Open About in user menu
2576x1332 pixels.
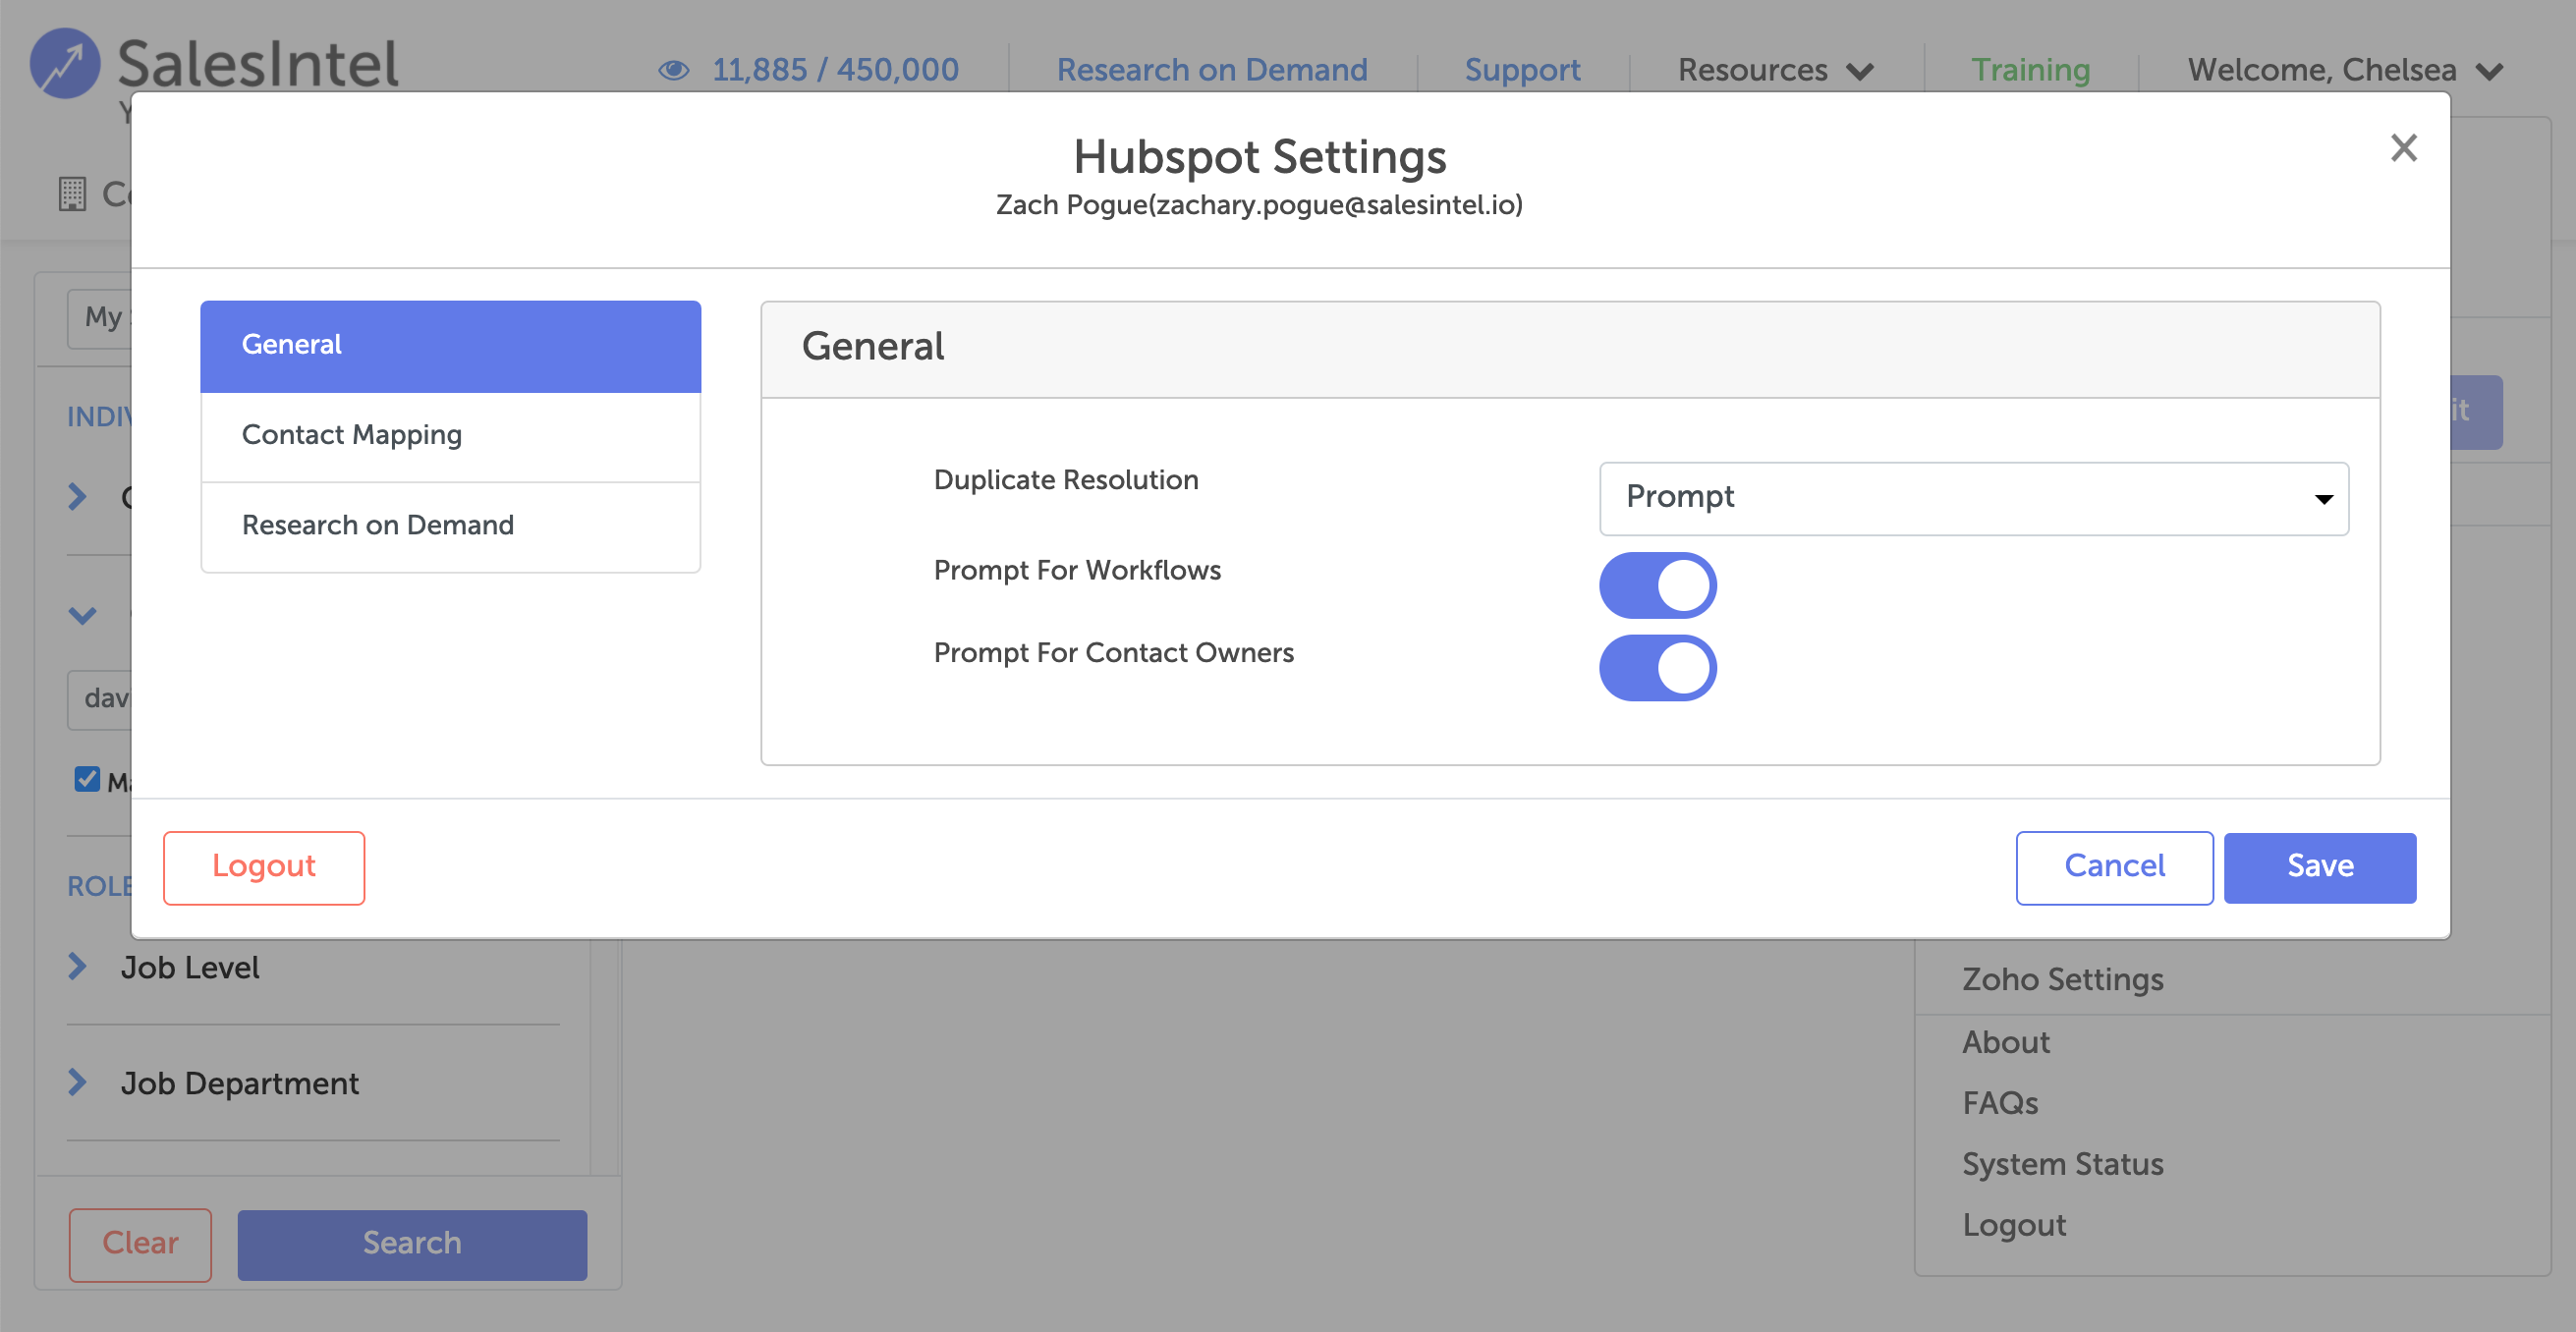[2005, 1042]
